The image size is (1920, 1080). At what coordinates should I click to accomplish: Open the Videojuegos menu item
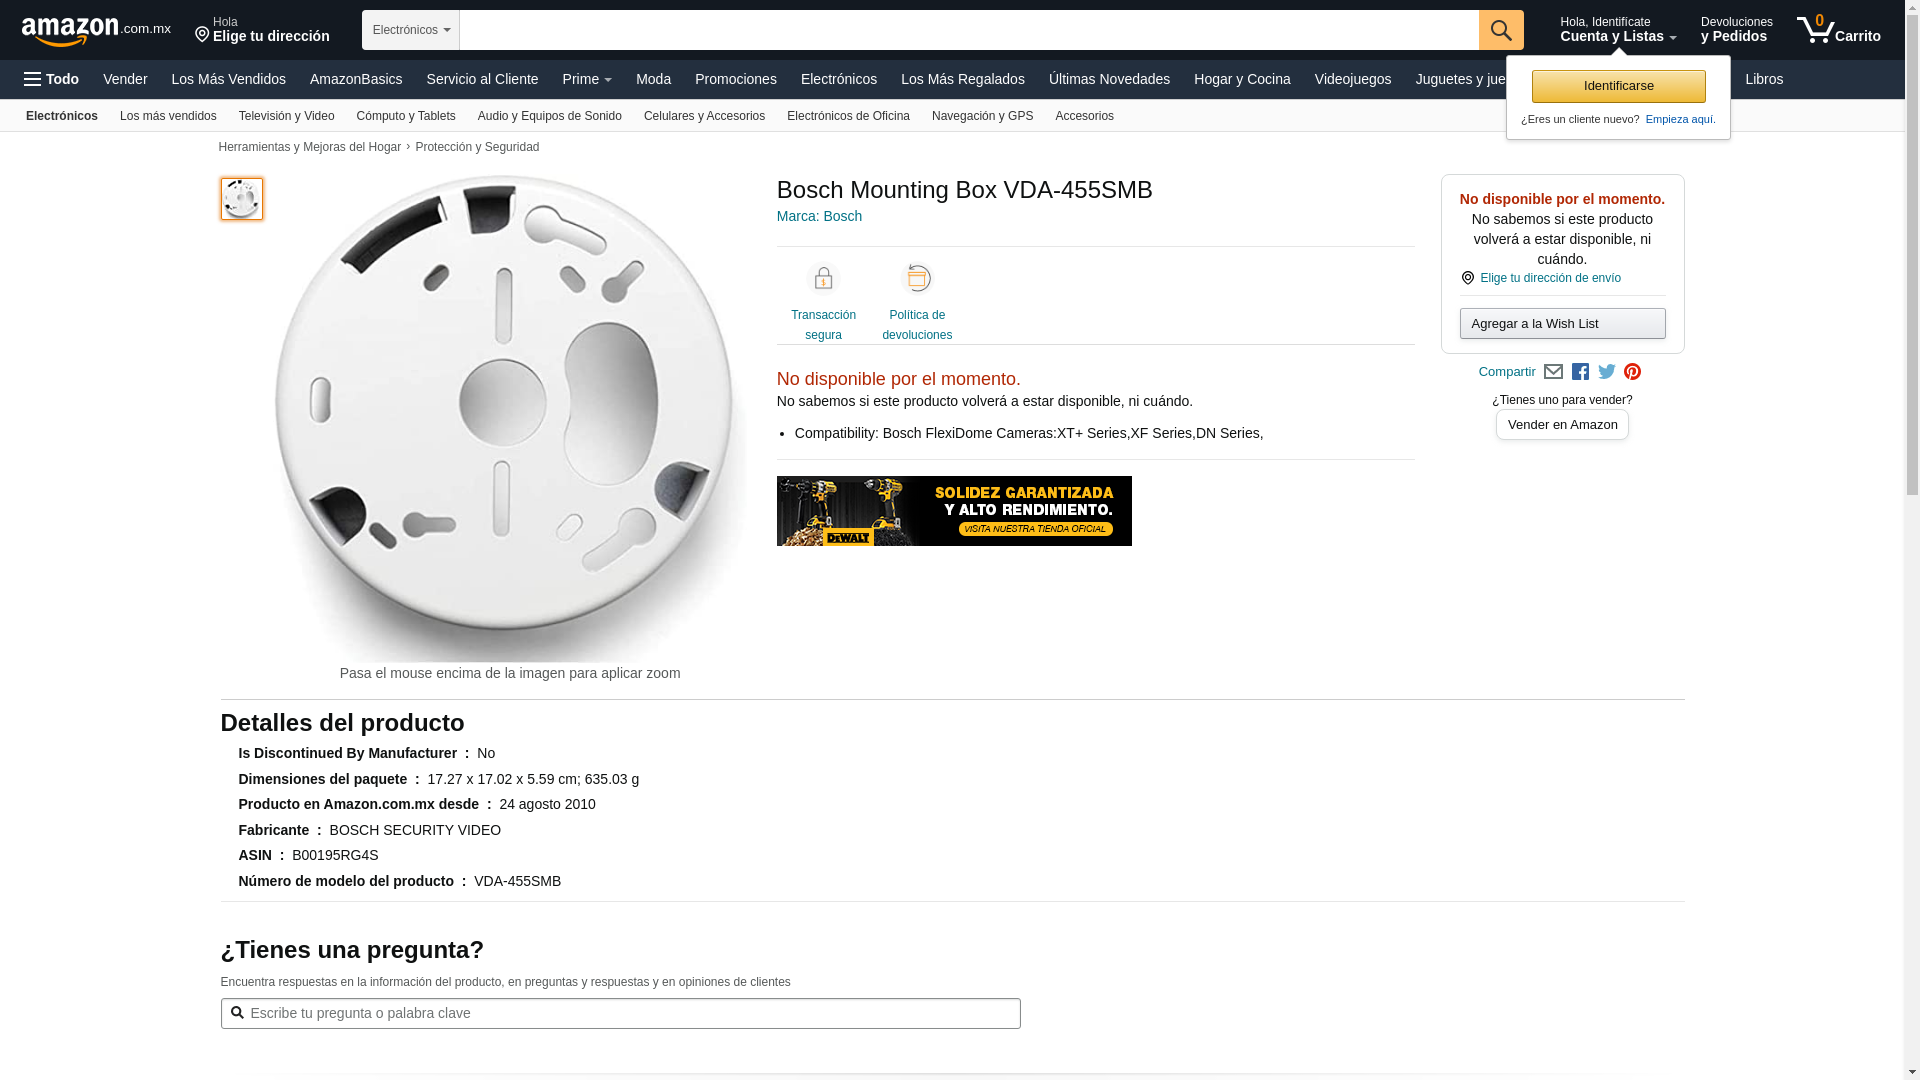point(1352,79)
